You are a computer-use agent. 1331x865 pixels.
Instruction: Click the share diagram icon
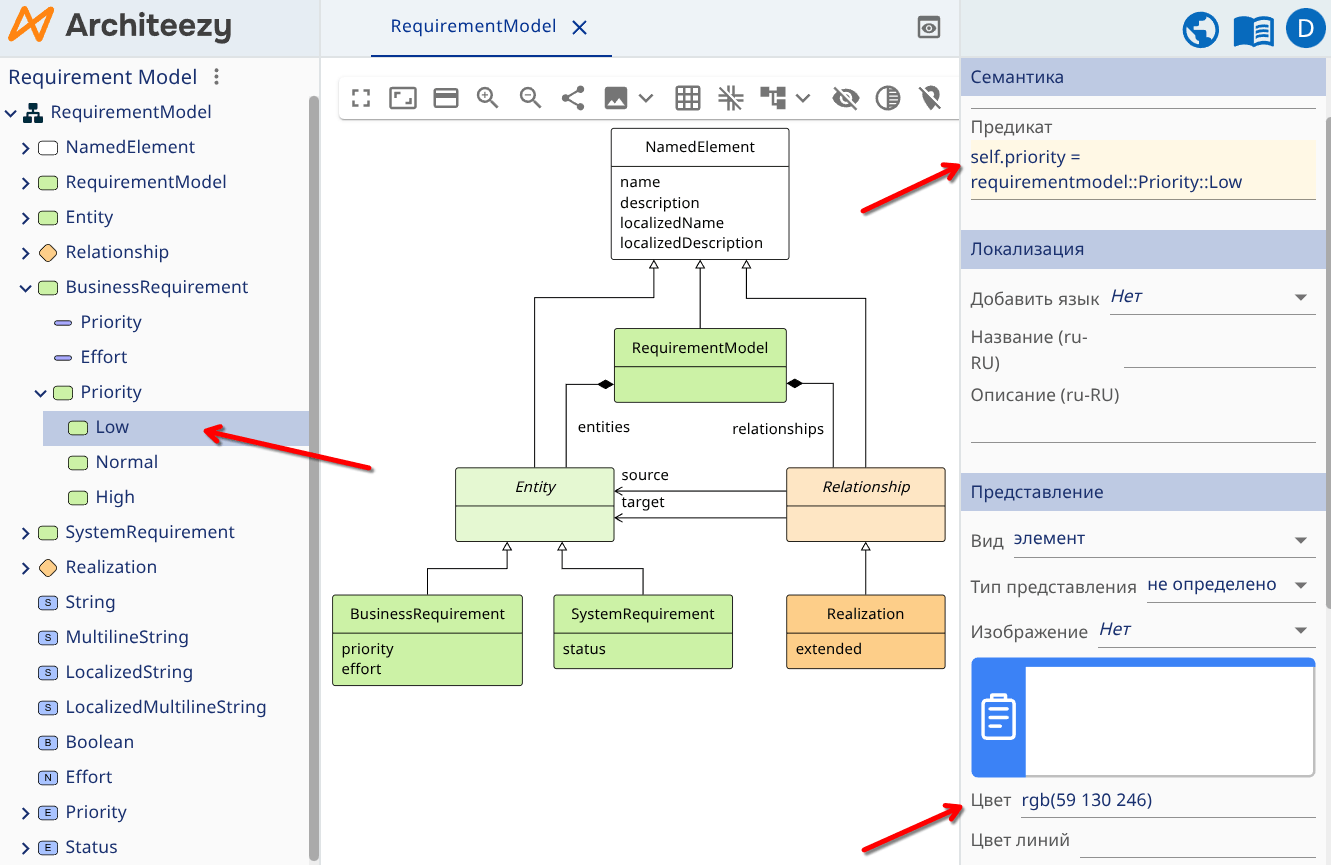tap(573, 98)
